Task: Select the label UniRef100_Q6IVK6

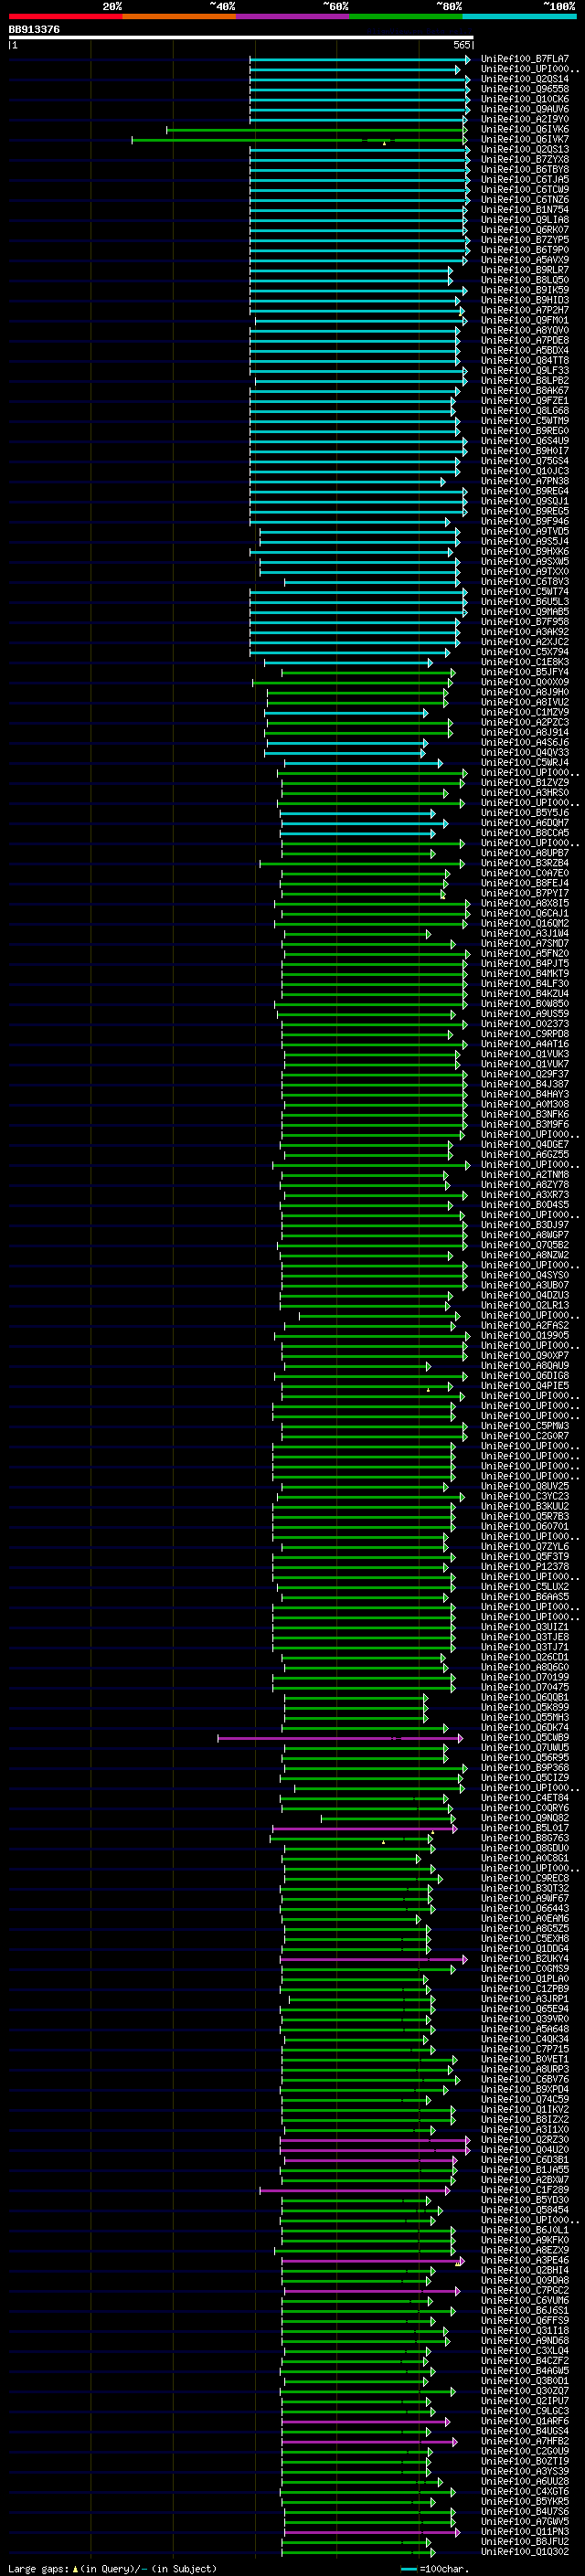Action: (524, 129)
